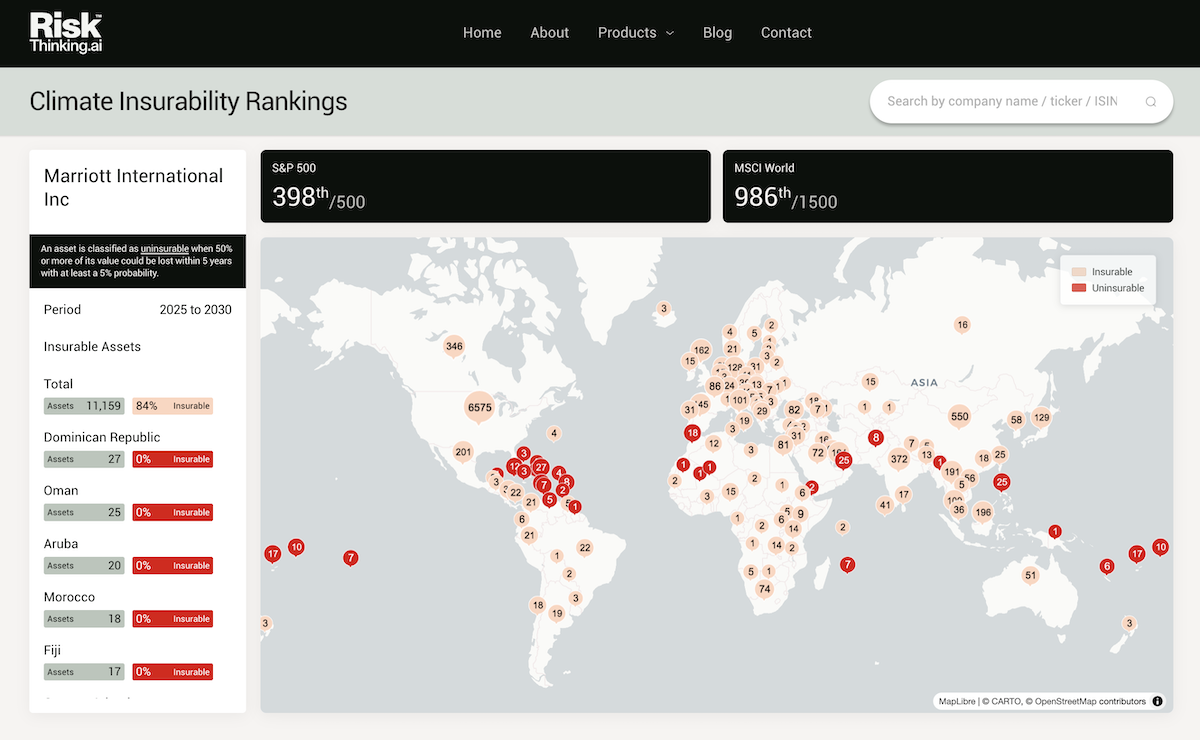Image resolution: width=1200 pixels, height=740 pixels.
Task: Click the 51 marker over Australia
Action: coord(1031,575)
